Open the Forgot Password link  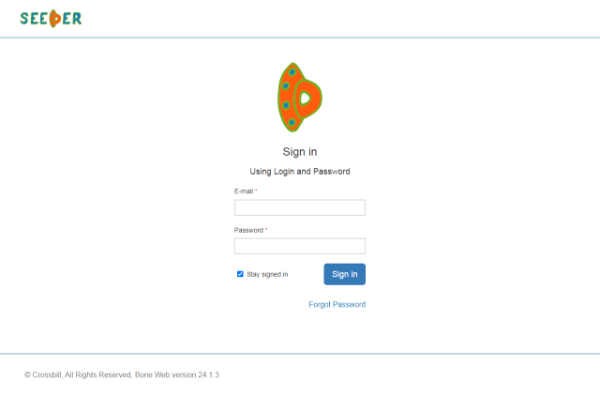tap(337, 304)
